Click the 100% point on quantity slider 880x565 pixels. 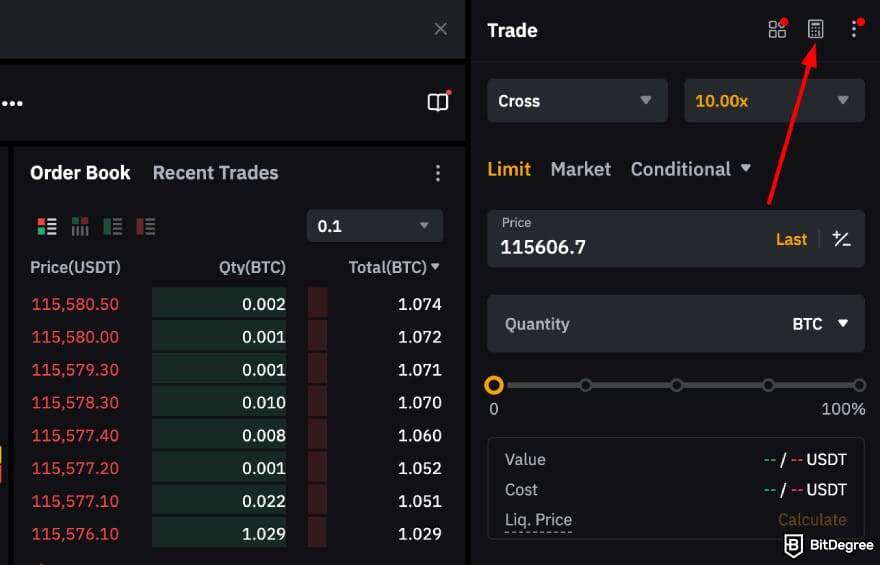click(859, 385)
